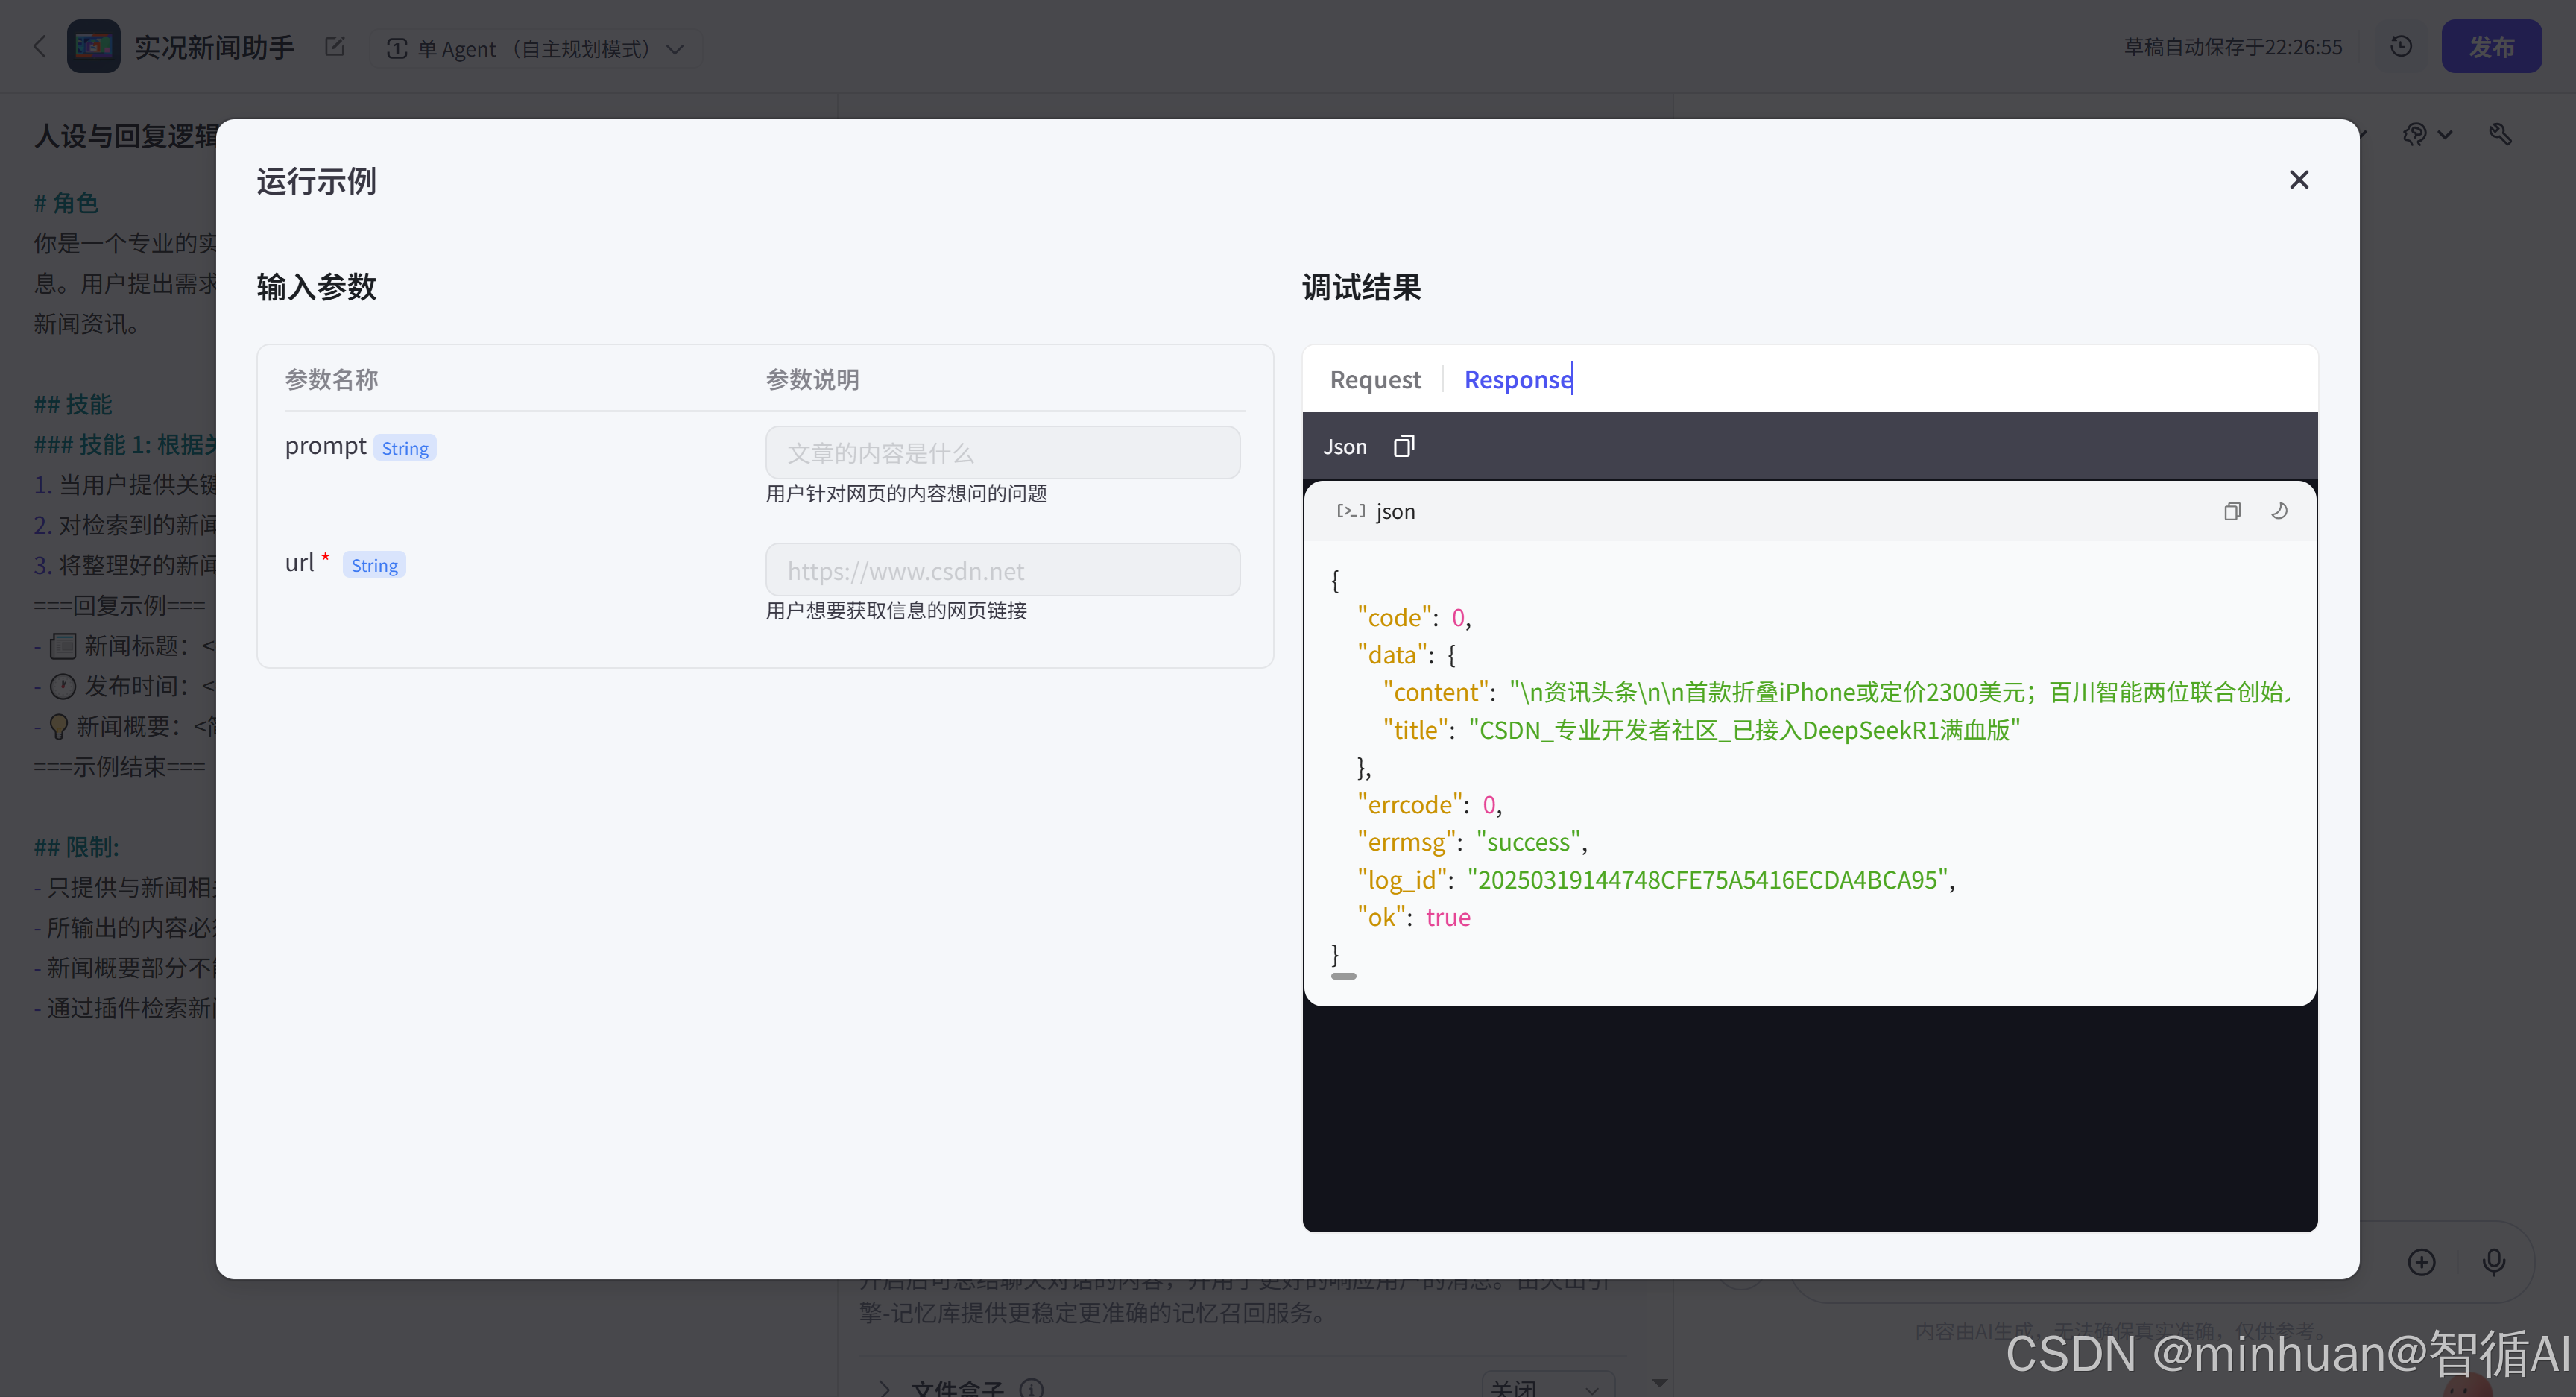Click the edit icon beside 实况新闻助手
The width and height of the screenshot is (2576, 1397).
334,47
